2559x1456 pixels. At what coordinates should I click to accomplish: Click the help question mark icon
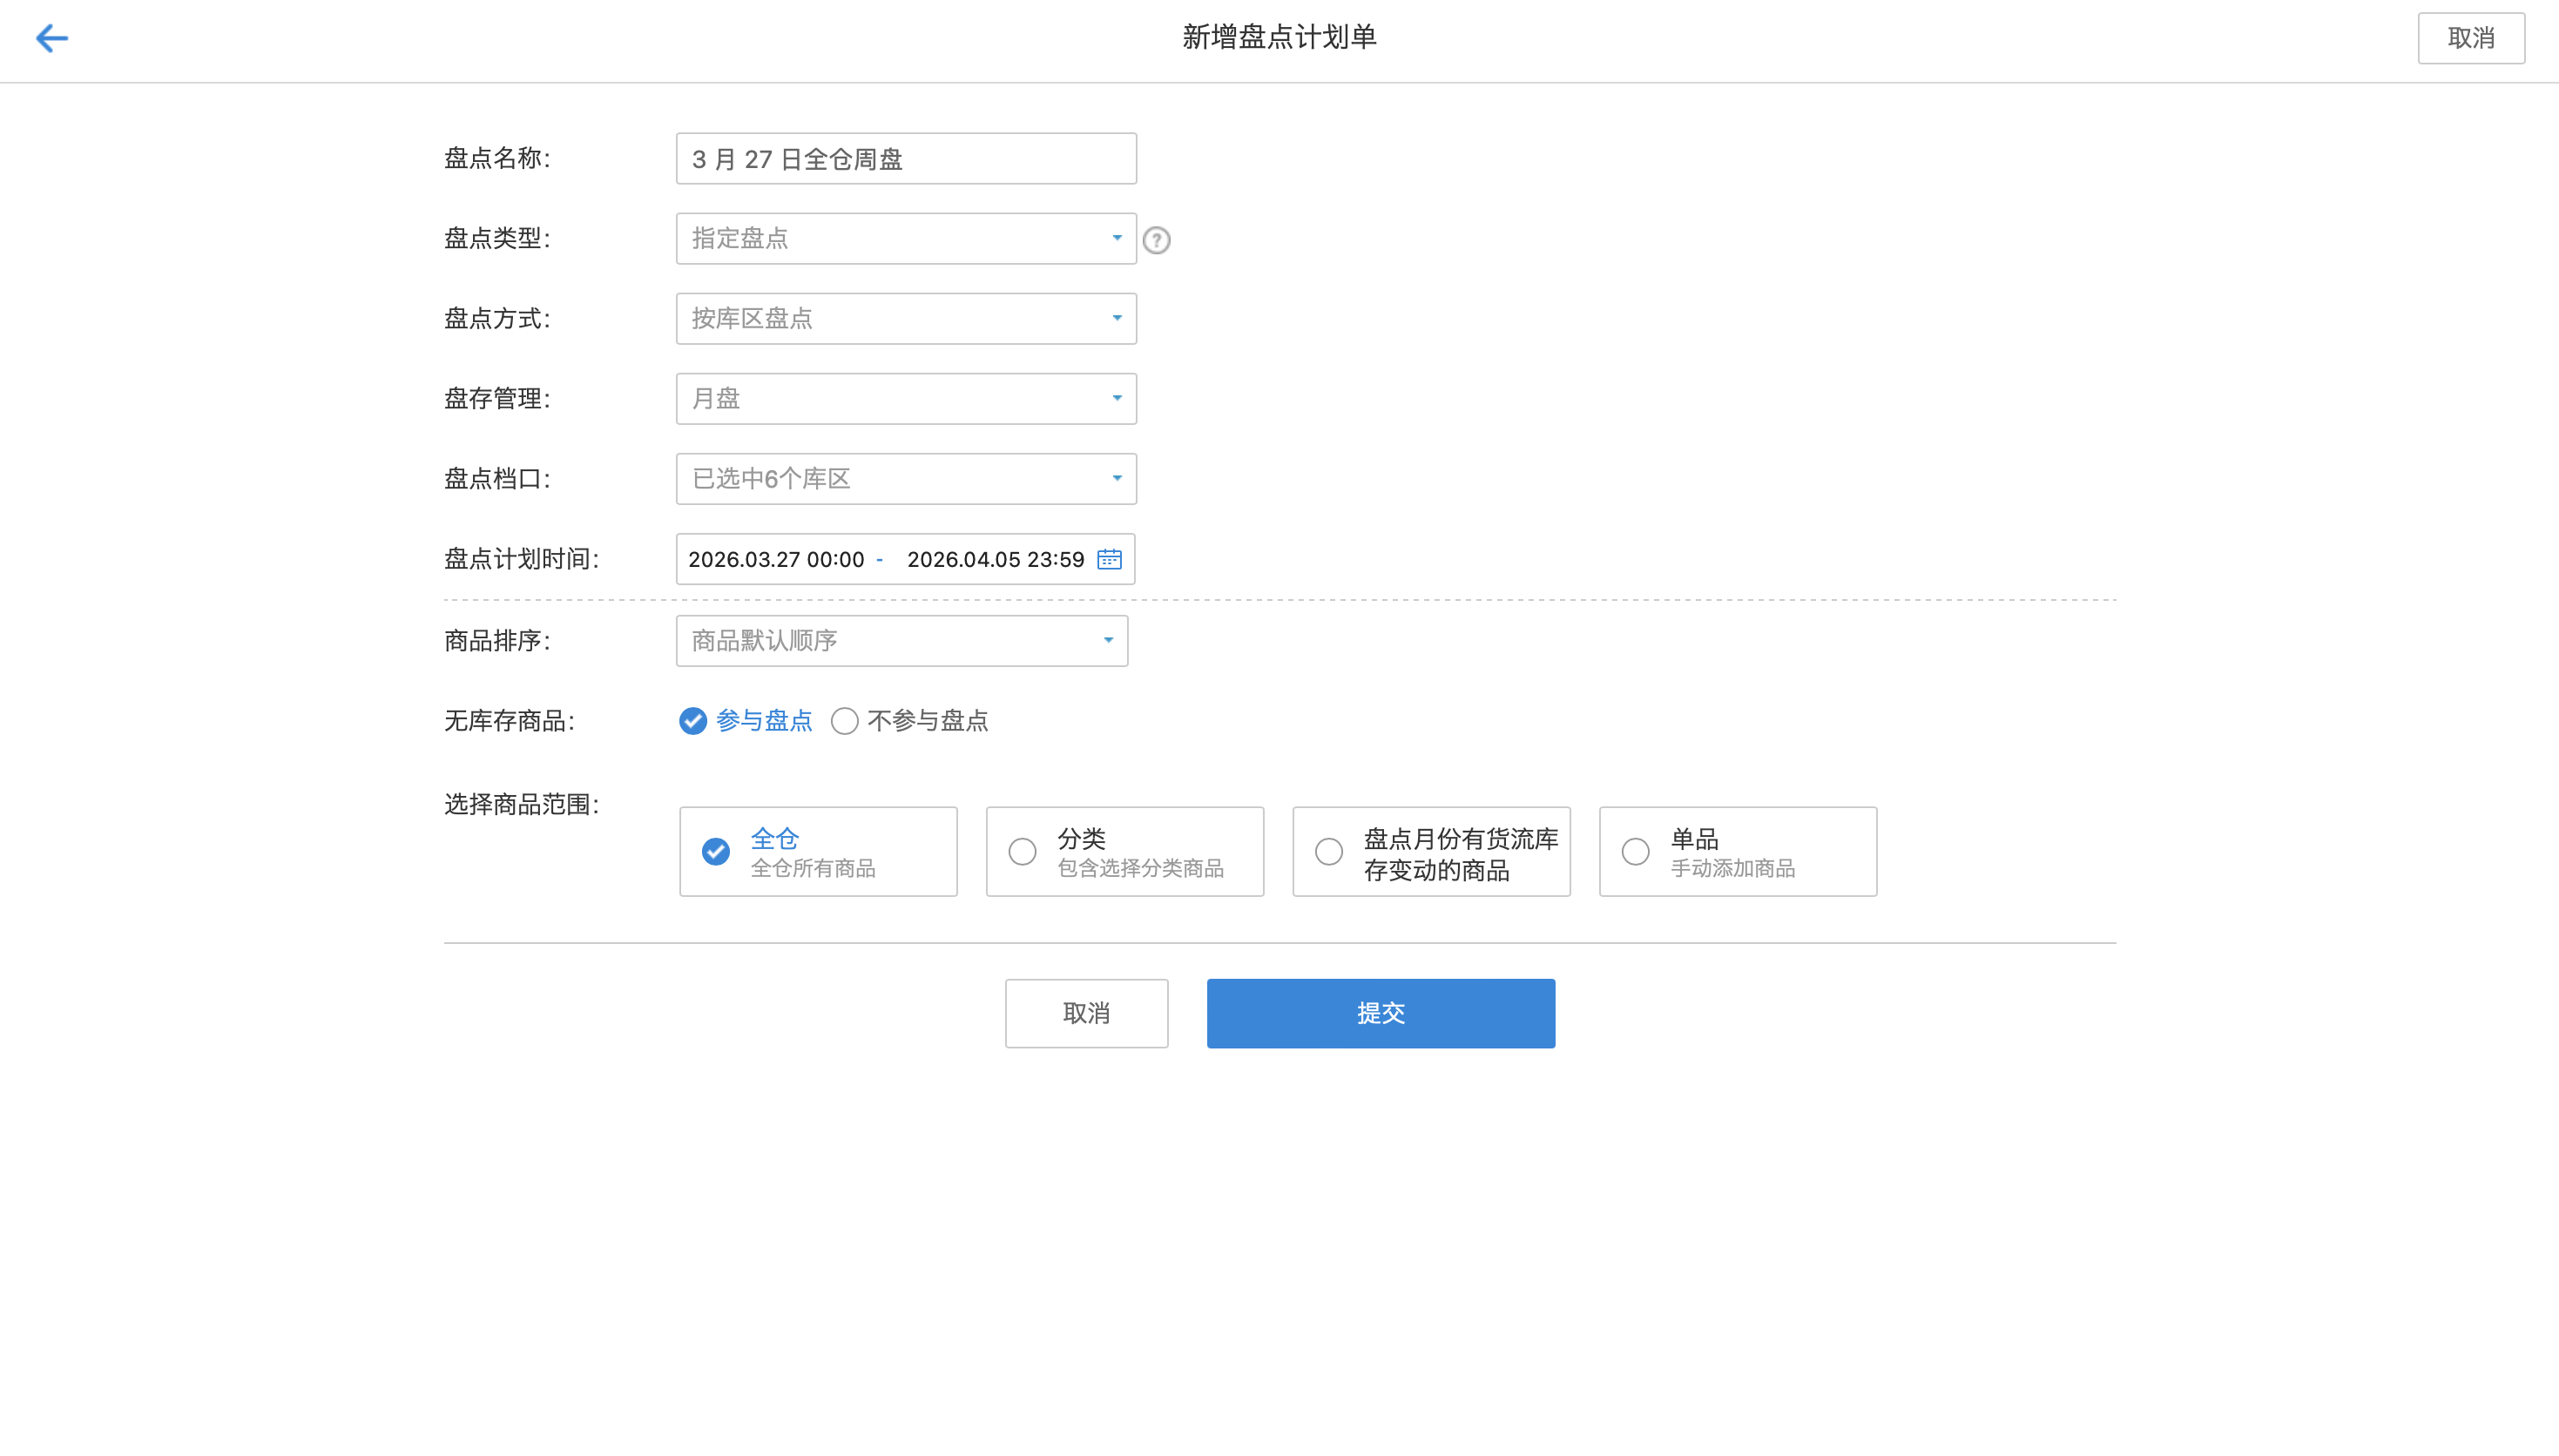click(1156, 240)
